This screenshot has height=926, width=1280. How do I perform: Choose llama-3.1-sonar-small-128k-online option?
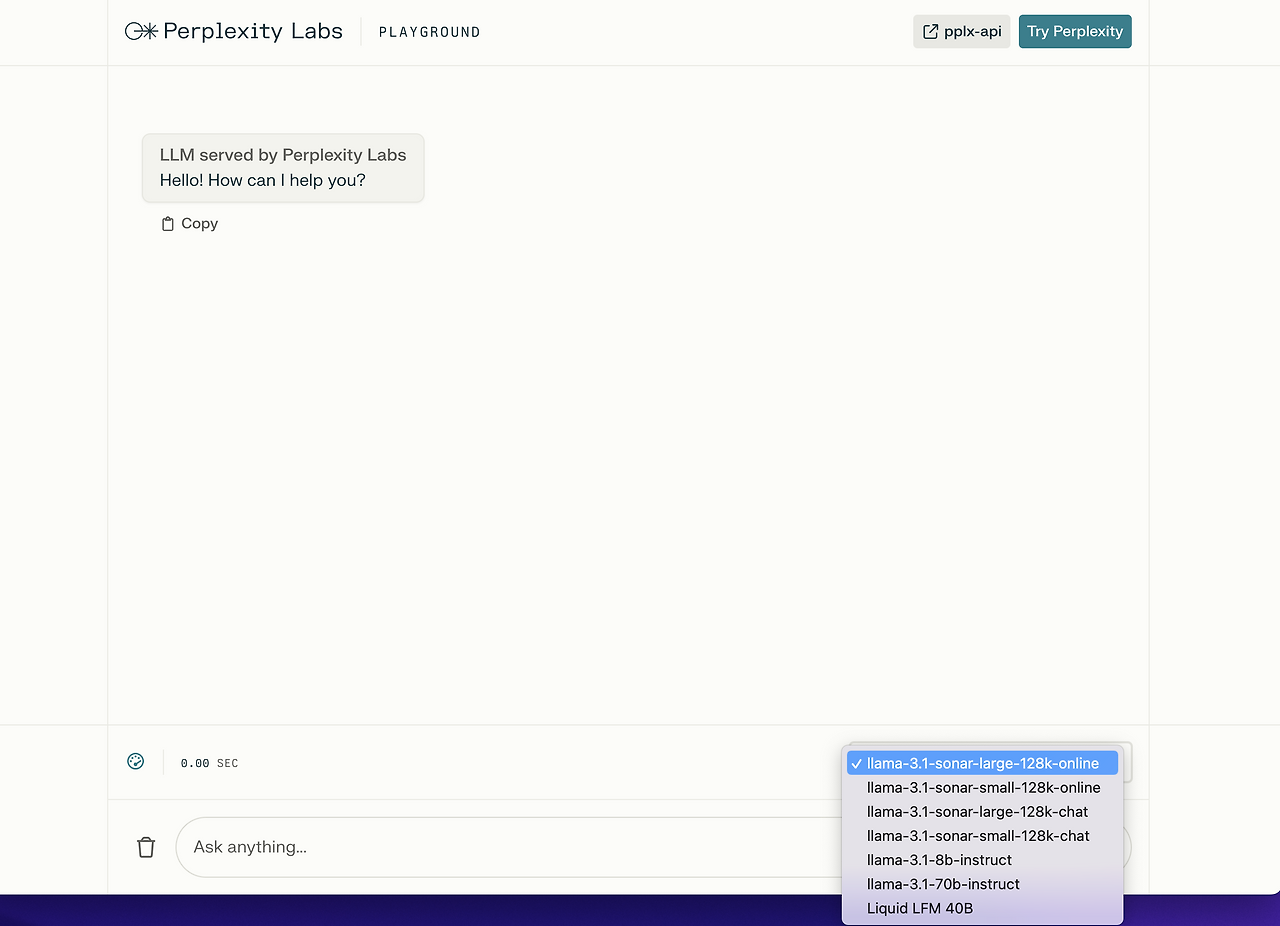(982, 787)
